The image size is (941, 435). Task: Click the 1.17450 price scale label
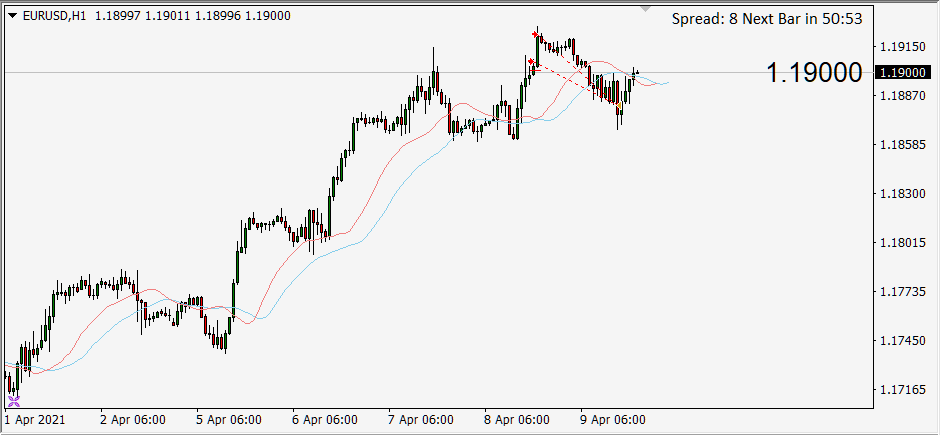901,341
